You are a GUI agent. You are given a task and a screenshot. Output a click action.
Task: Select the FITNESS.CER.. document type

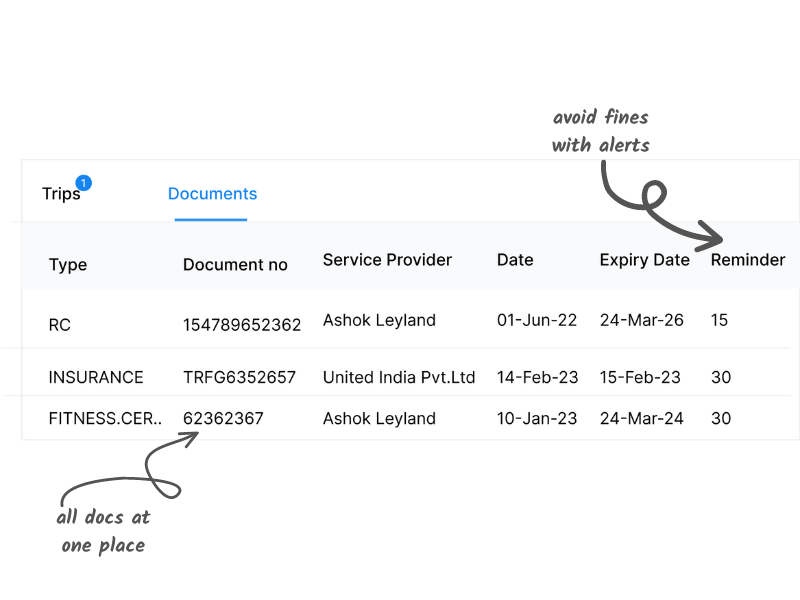(x=105, y=418)
